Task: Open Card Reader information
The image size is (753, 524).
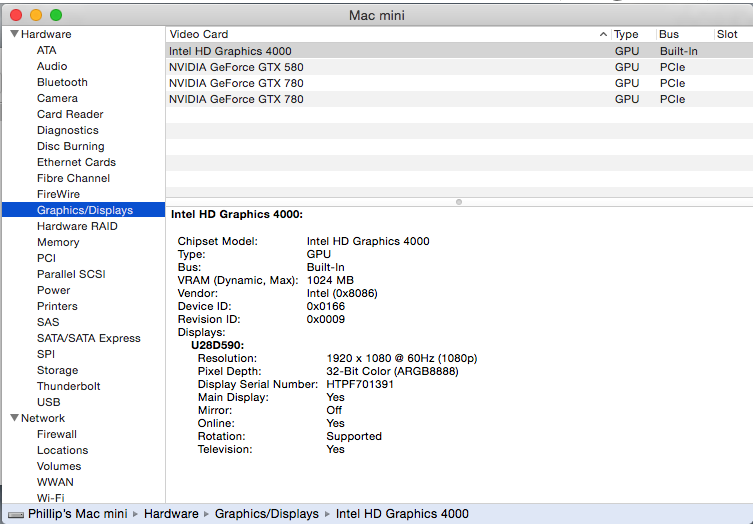Action: [x=70, y=114]
